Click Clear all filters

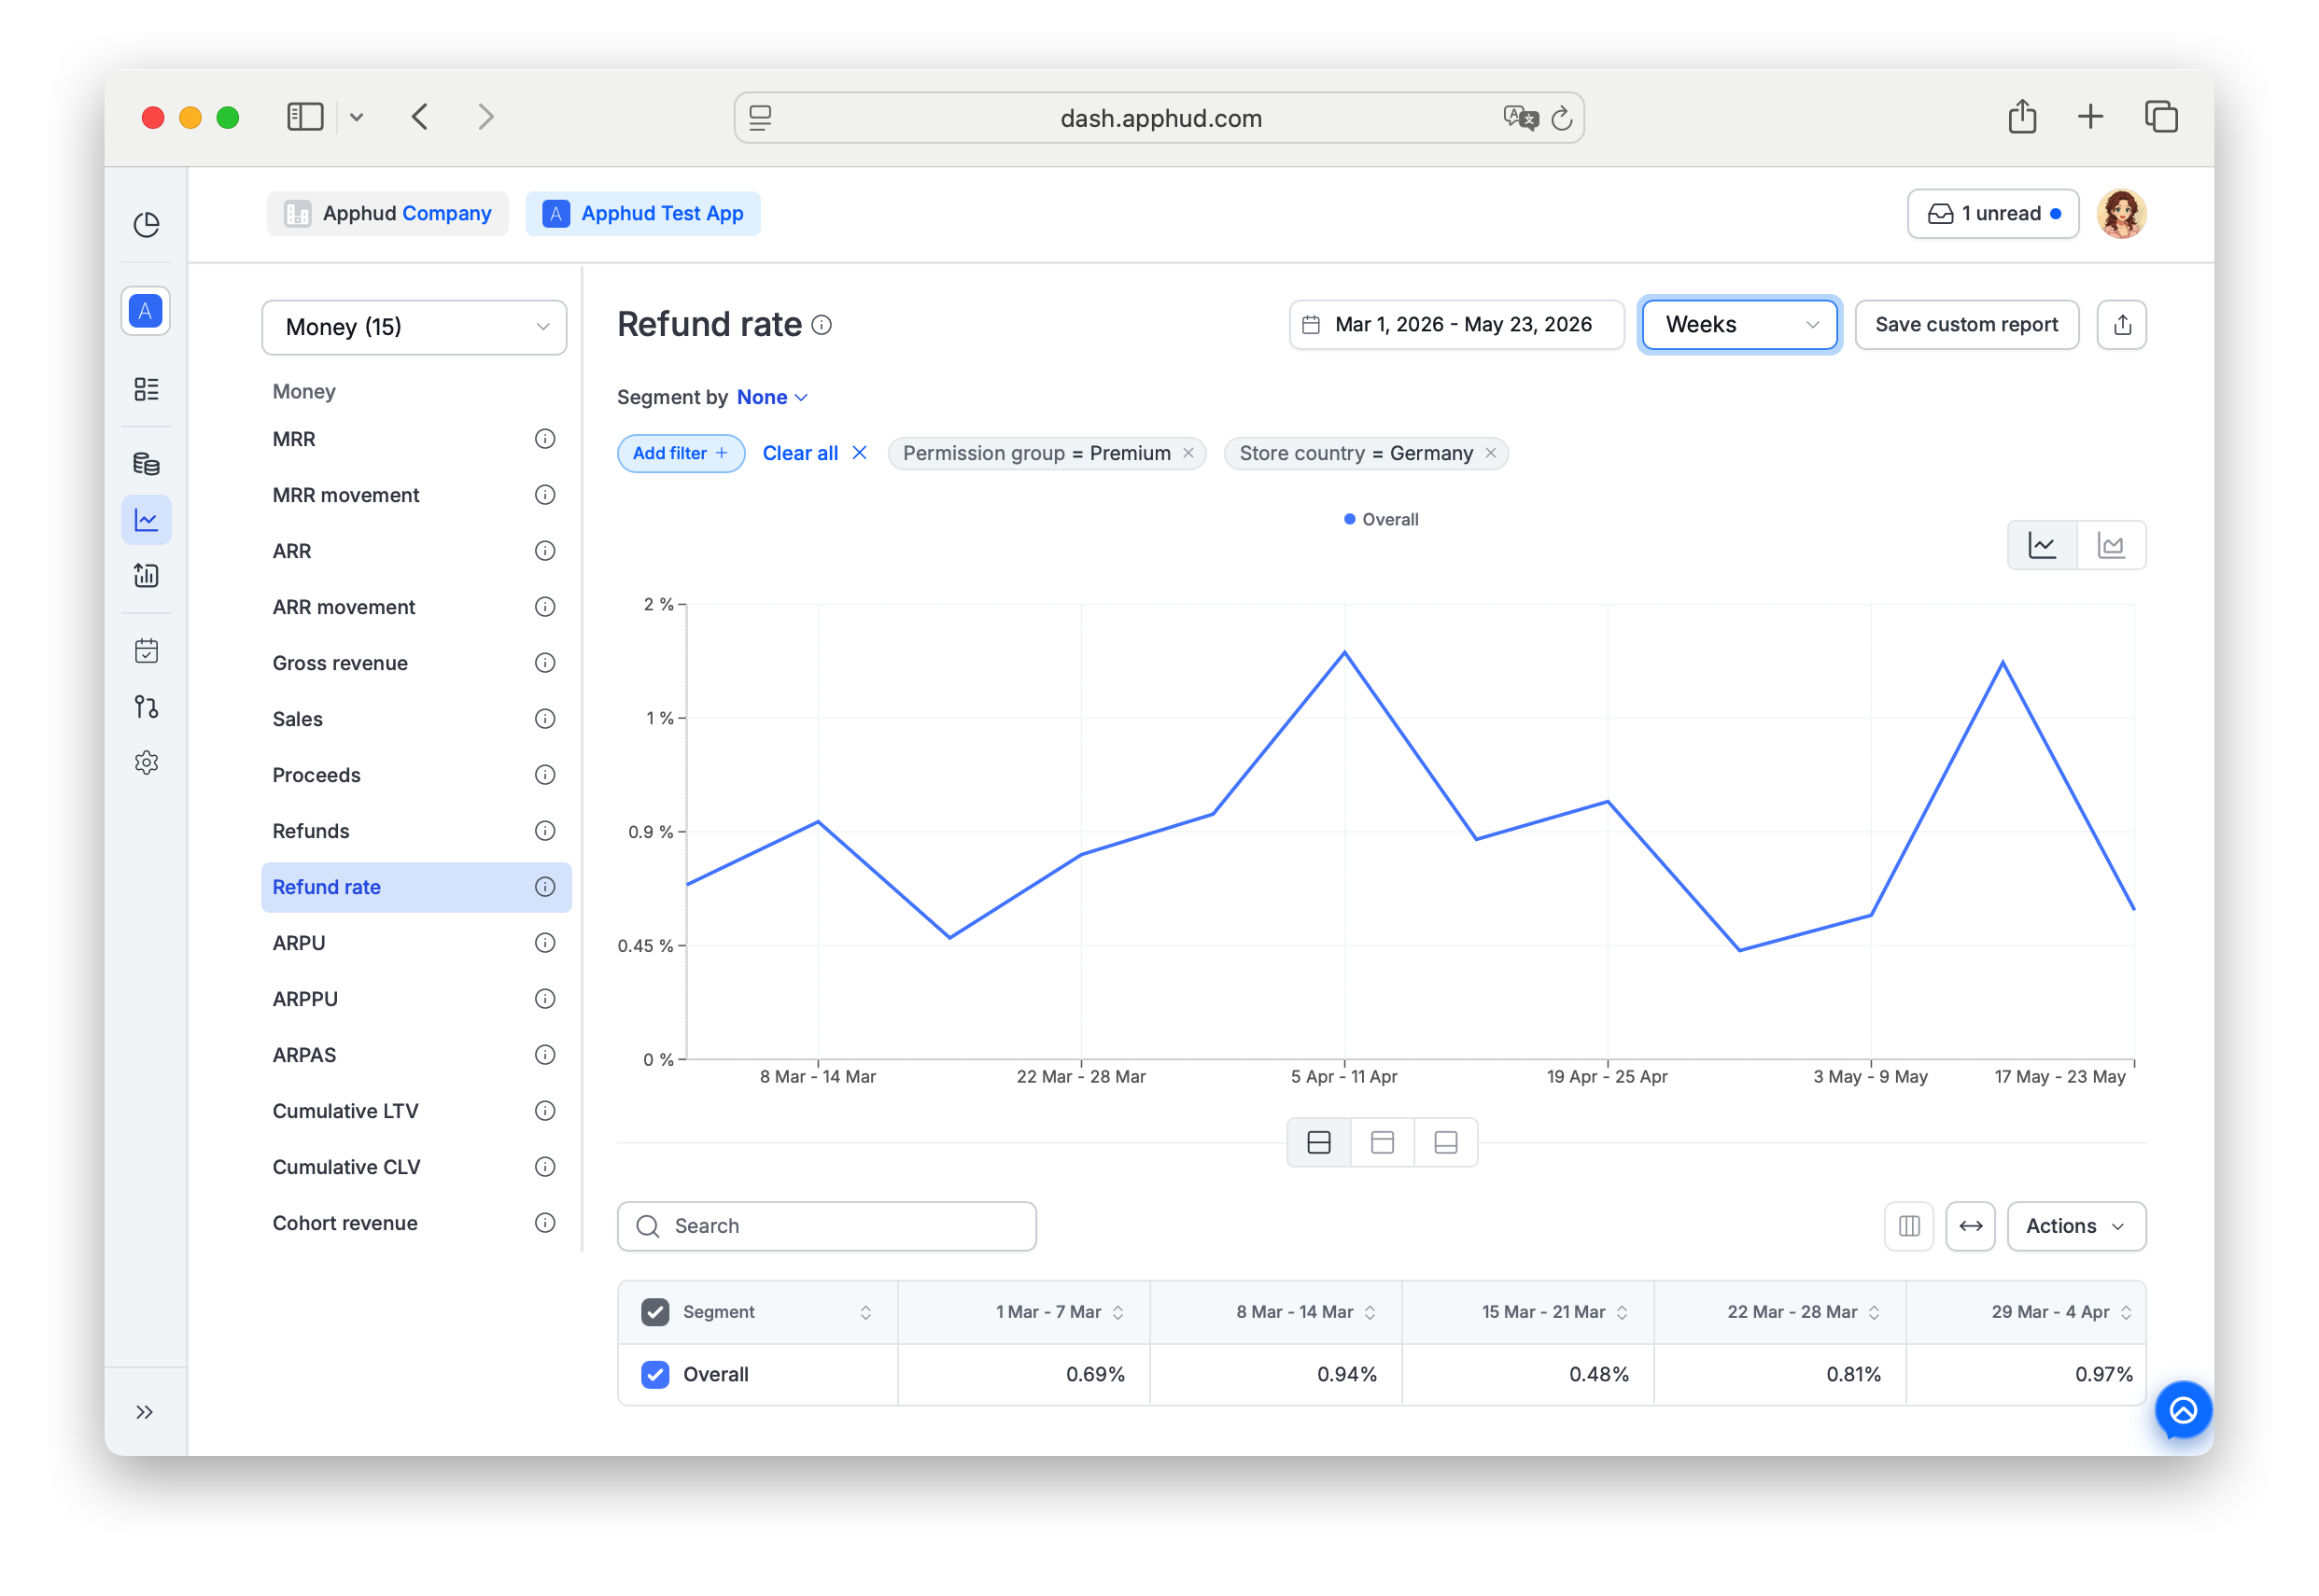[x=814, y=453]
